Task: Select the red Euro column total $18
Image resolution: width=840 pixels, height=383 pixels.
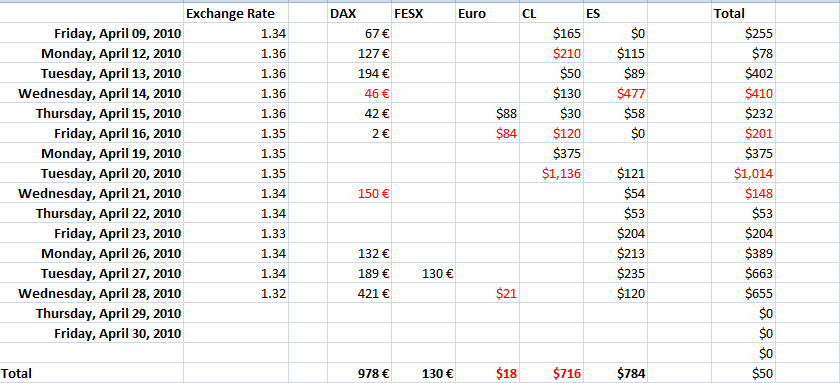Action: (x=487, y=373)
